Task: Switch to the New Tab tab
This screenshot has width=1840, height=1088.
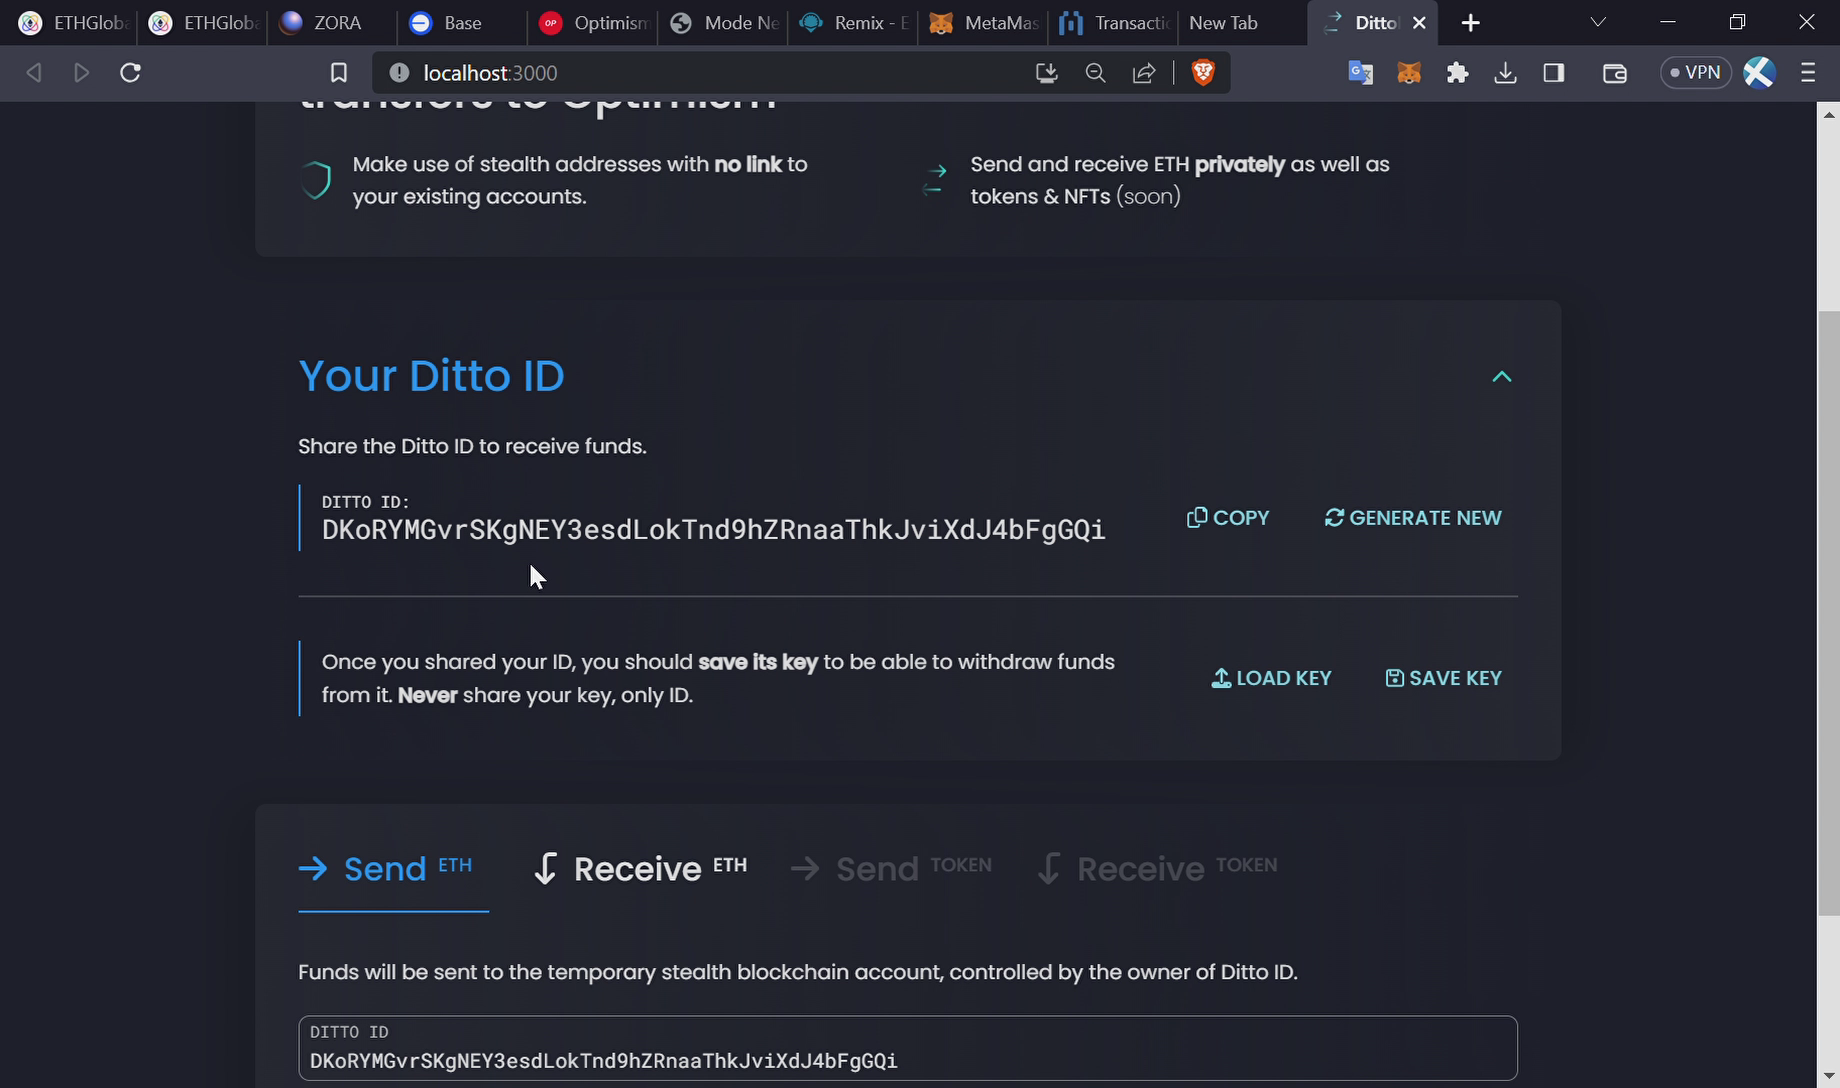Action: pos(1242,23)
